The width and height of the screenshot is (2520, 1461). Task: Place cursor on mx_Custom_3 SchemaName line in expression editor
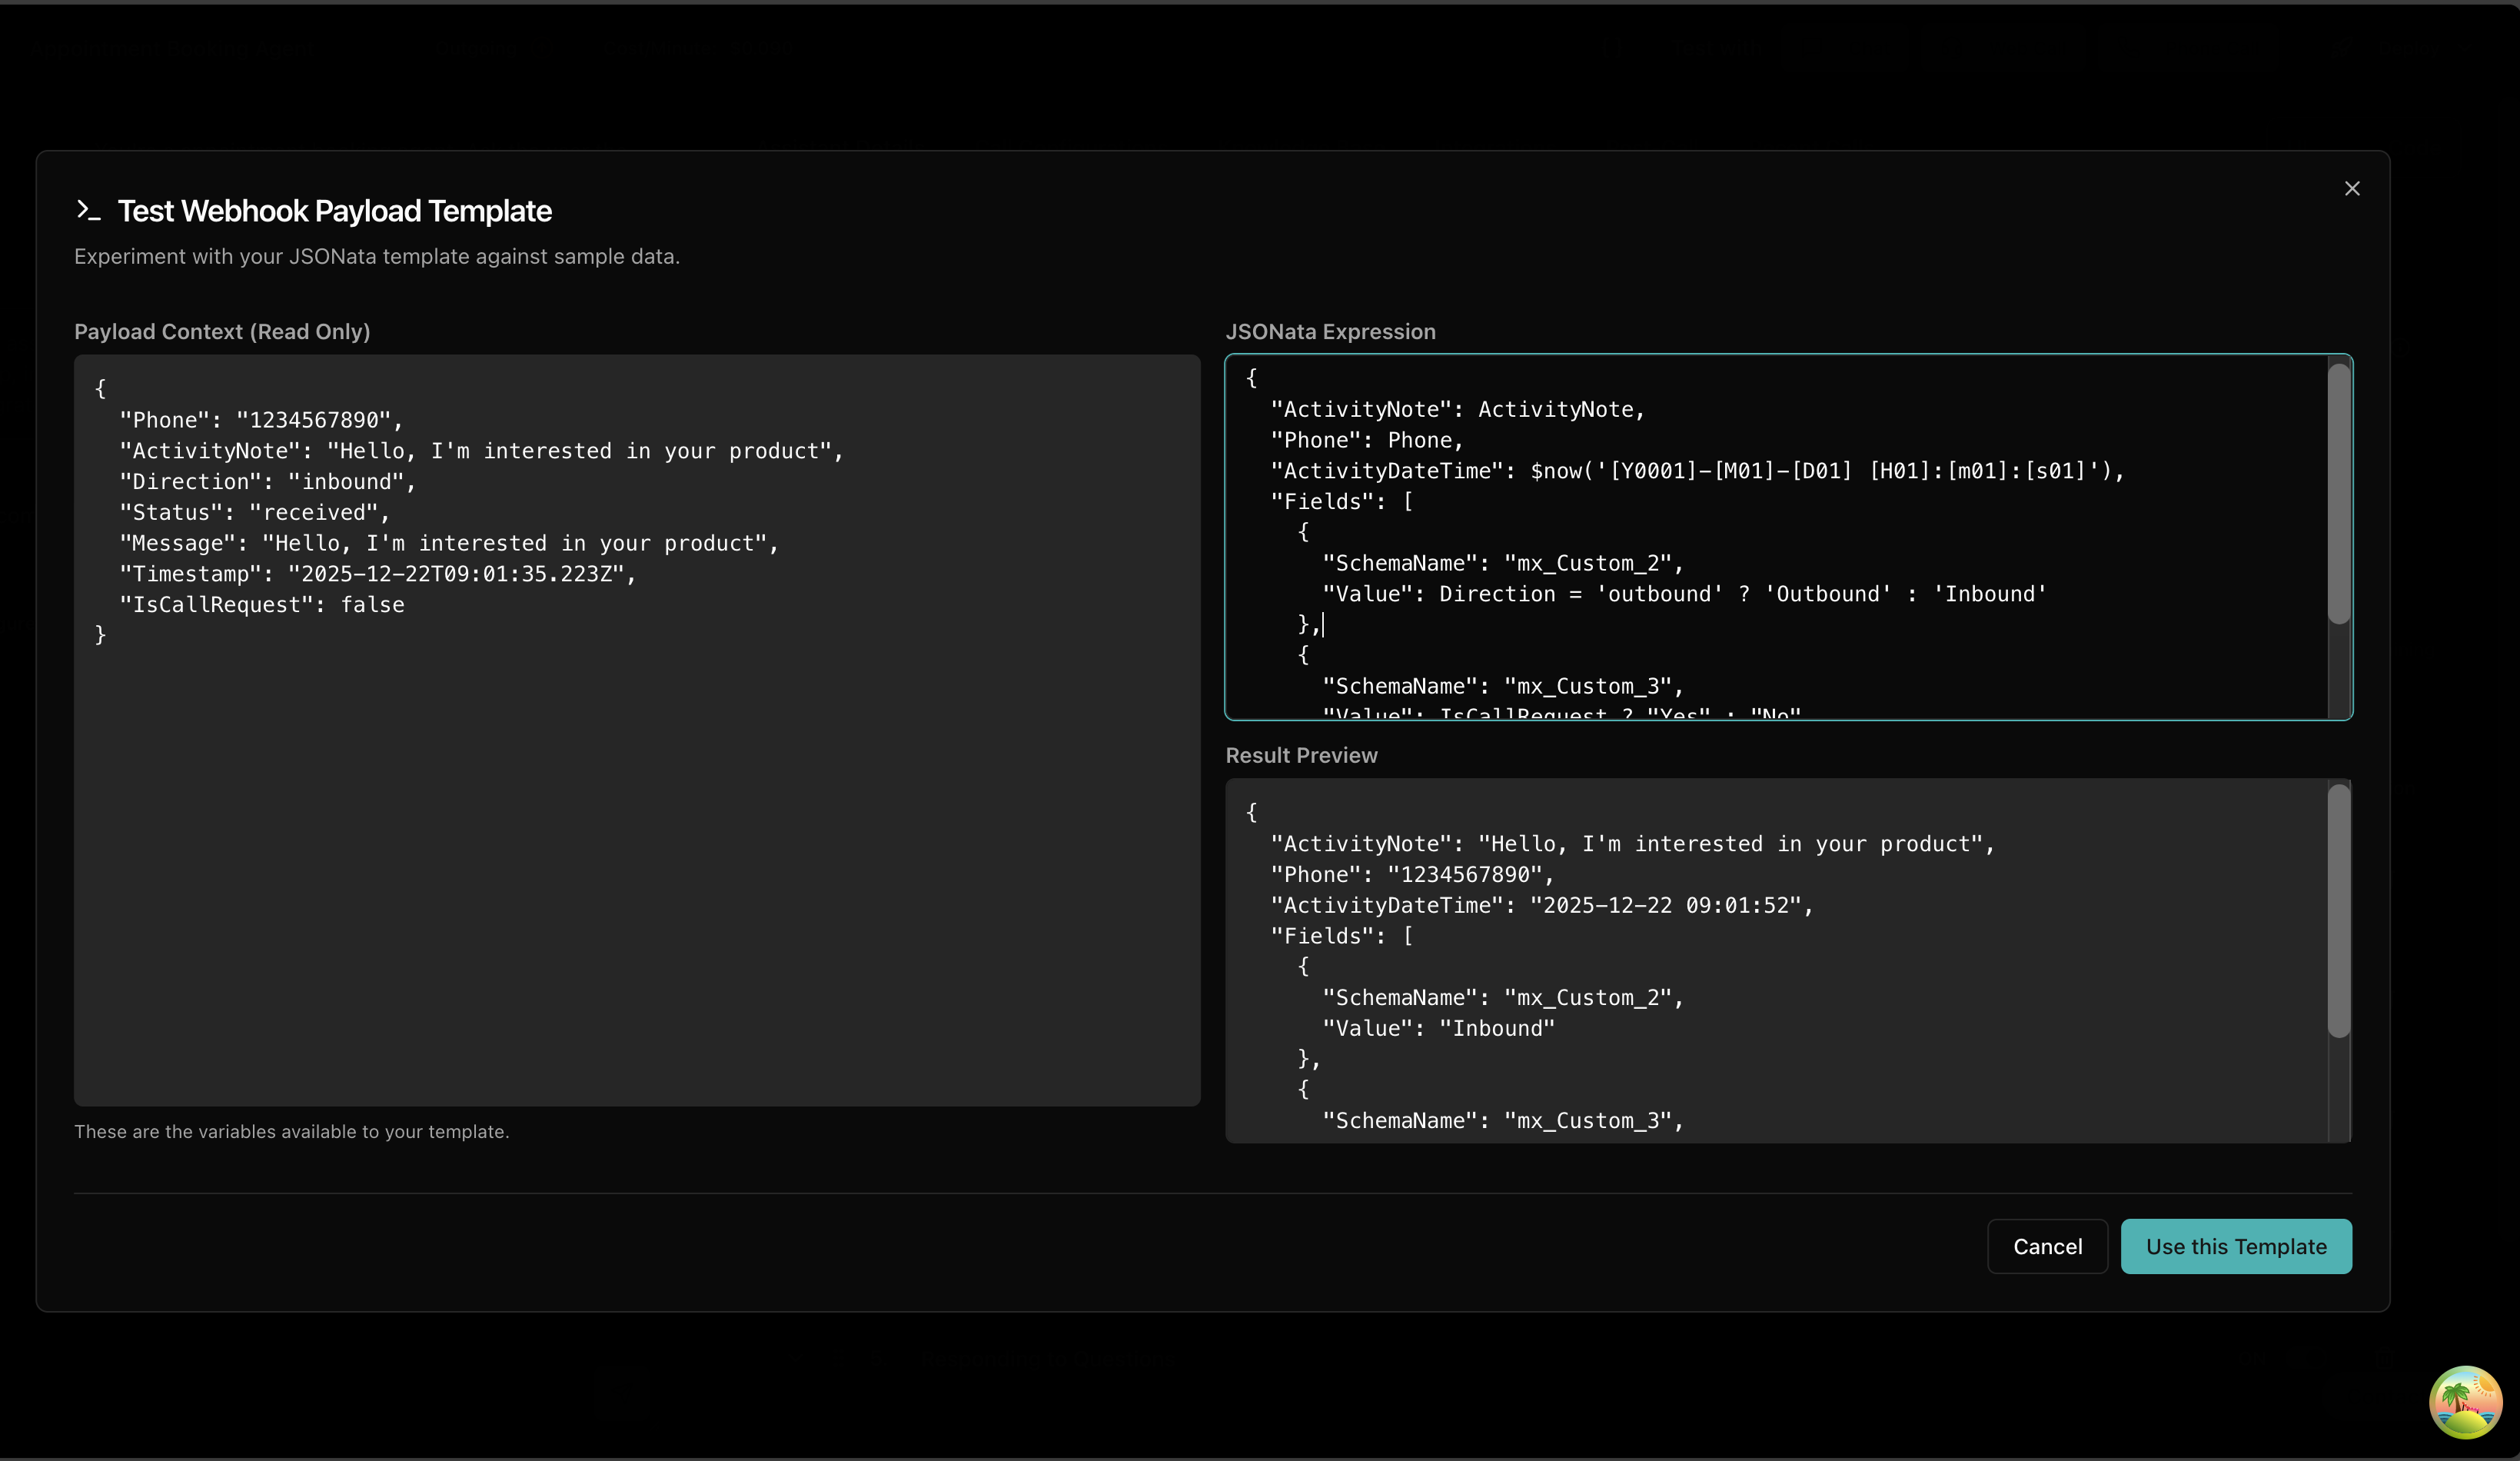pyautogui.click(x=1502, y=686)
